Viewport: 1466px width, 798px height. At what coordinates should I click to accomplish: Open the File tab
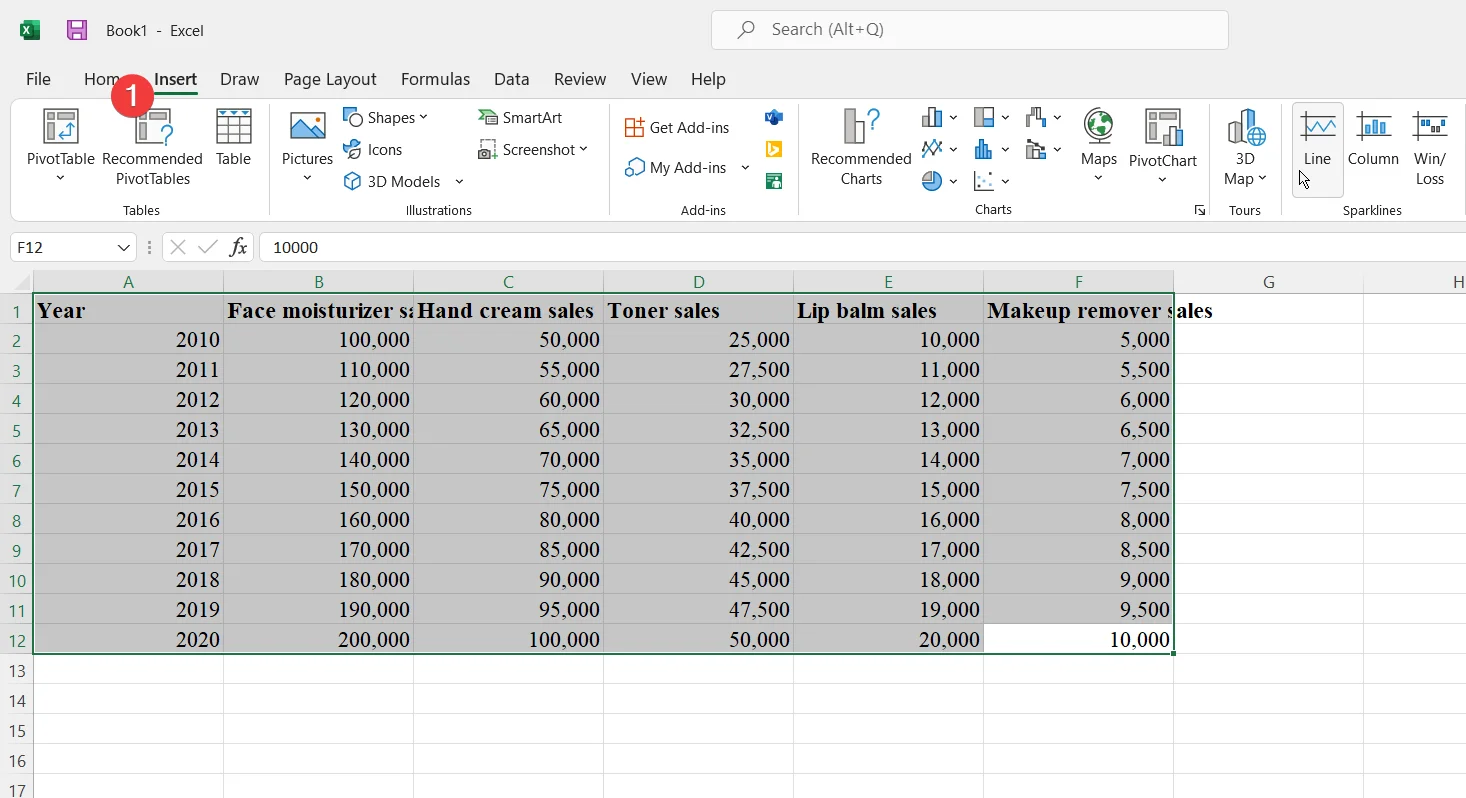[x=38, y=79]
